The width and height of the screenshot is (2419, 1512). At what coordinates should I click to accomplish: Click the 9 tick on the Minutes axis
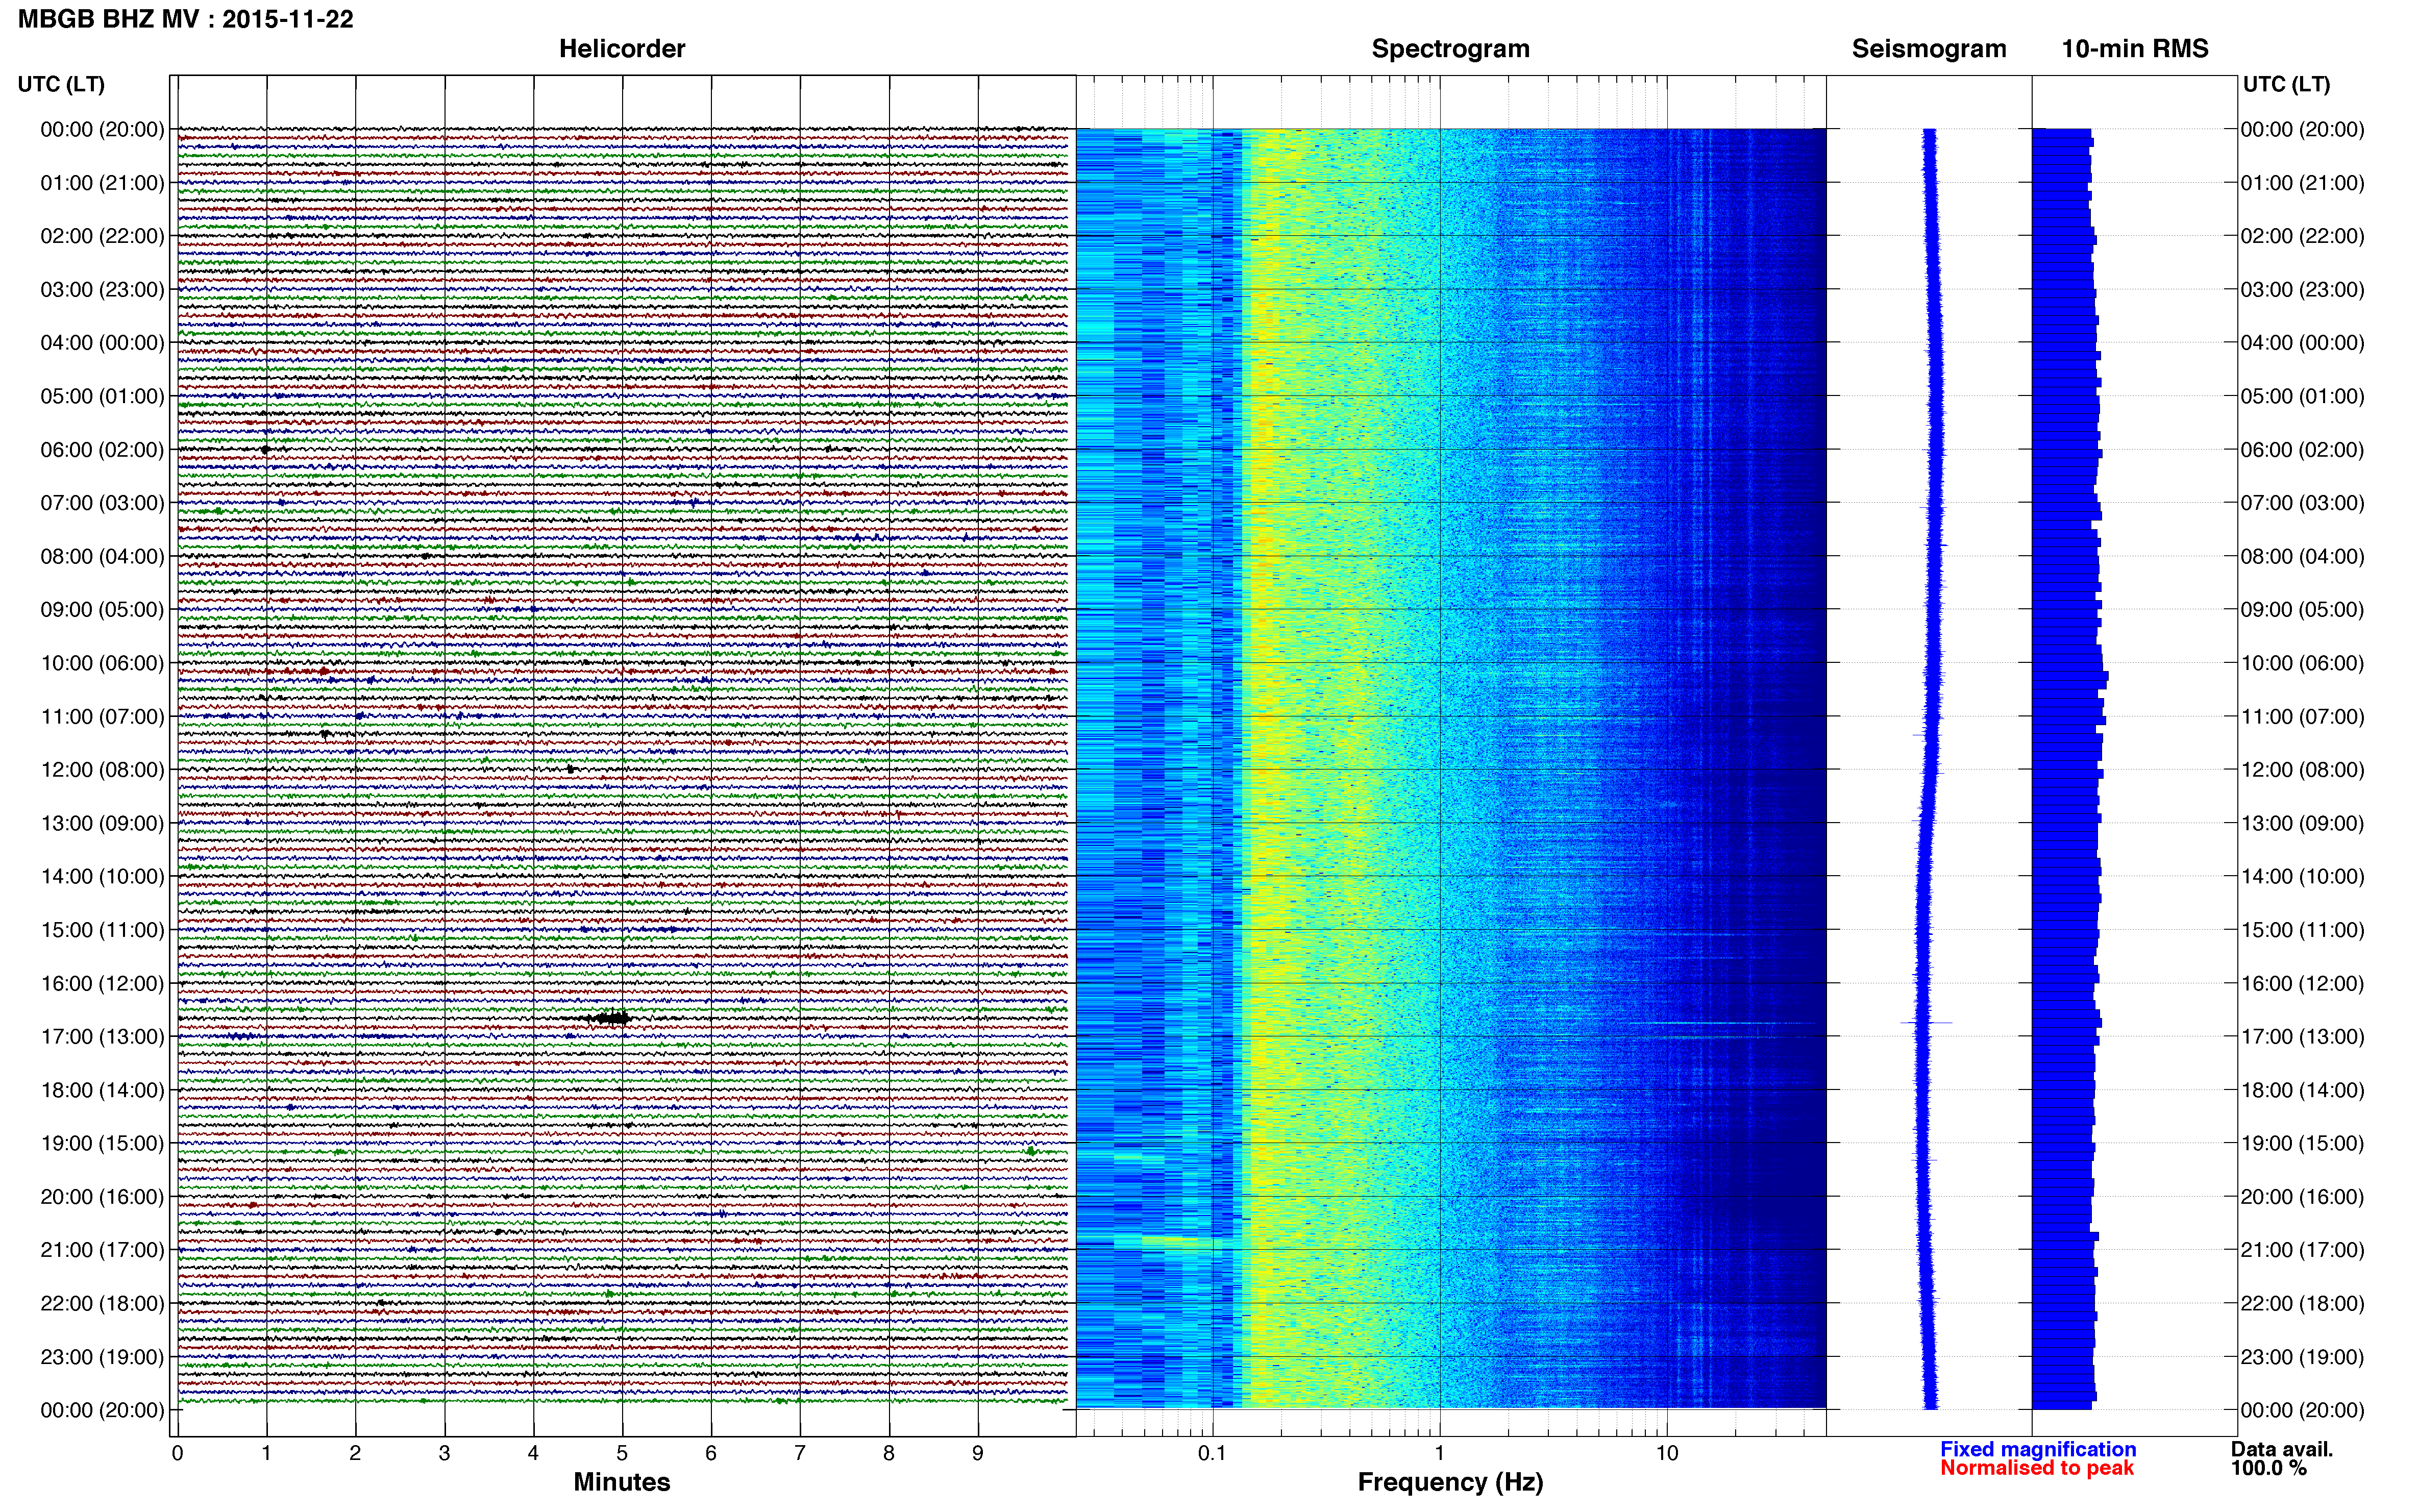pos(978,1453)
